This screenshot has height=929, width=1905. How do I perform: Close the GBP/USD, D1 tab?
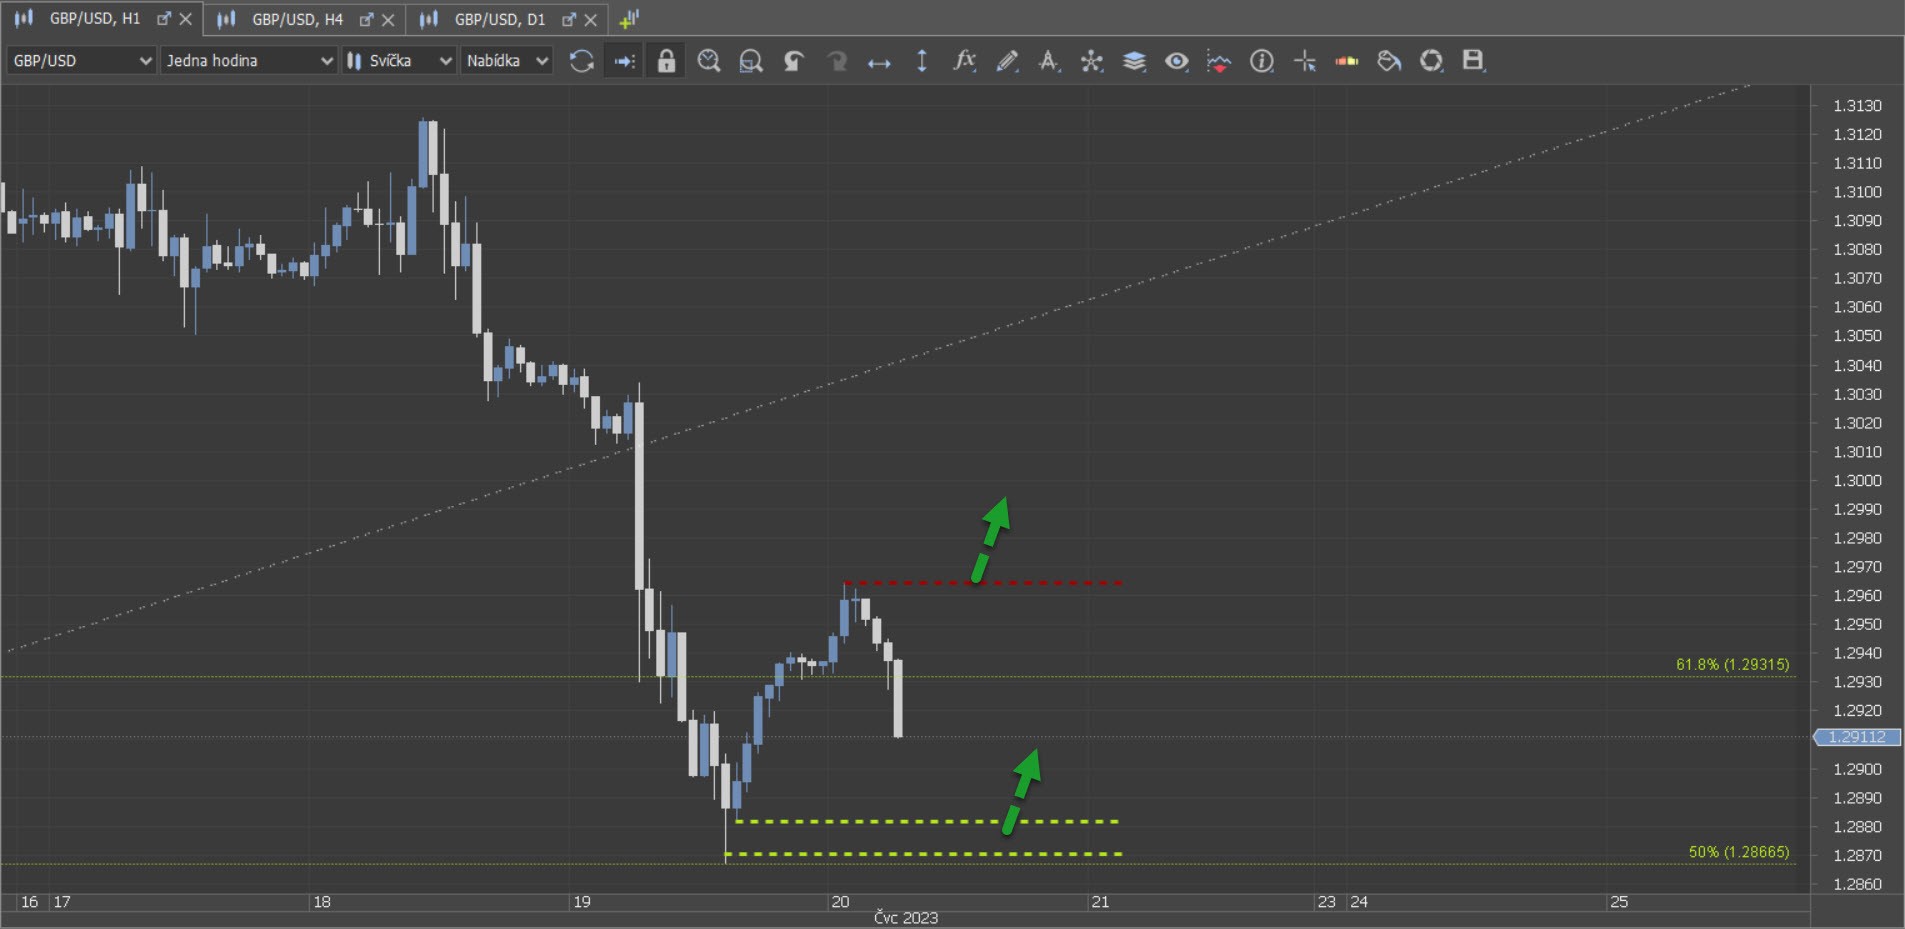[591, 19]
